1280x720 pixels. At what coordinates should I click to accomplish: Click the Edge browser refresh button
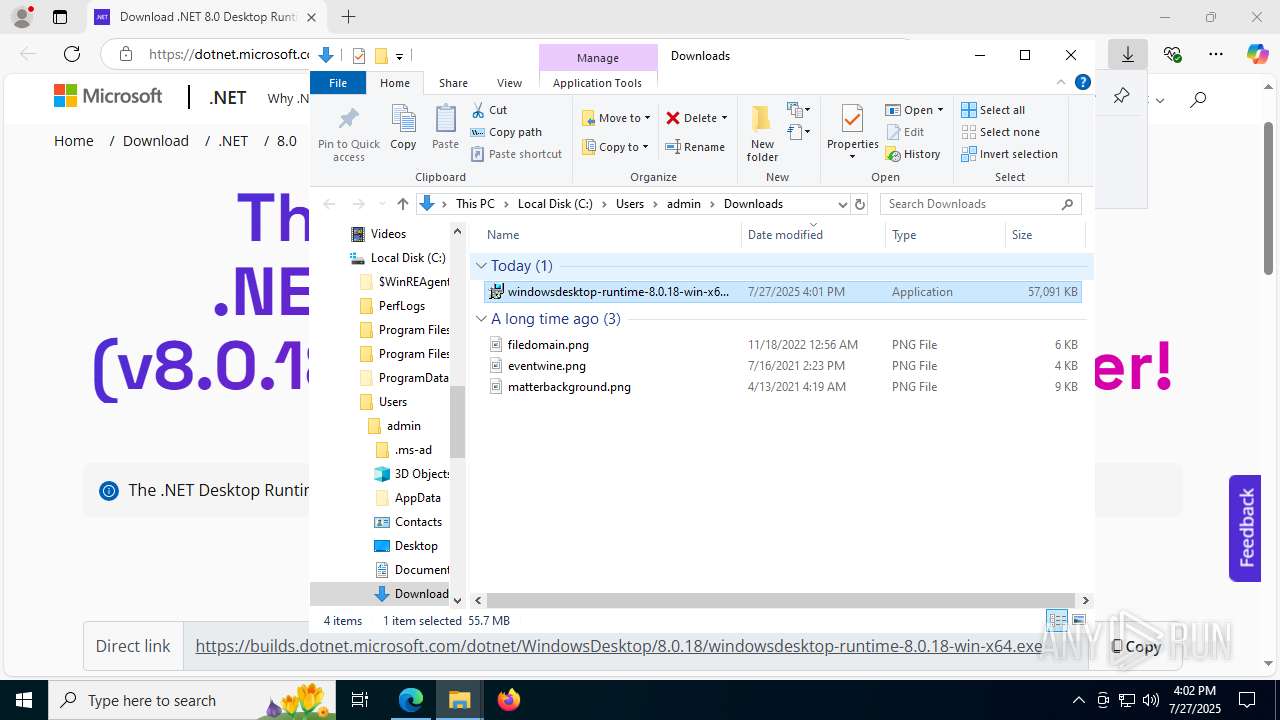click(72, 54)
